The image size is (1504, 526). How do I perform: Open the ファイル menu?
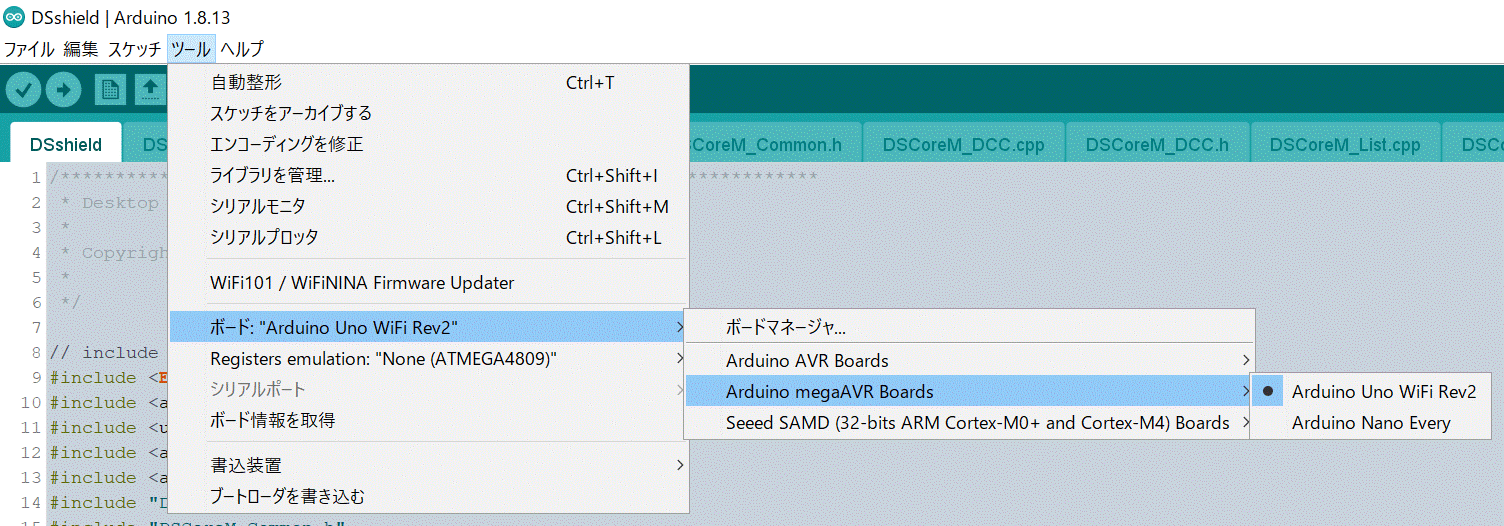30,49
